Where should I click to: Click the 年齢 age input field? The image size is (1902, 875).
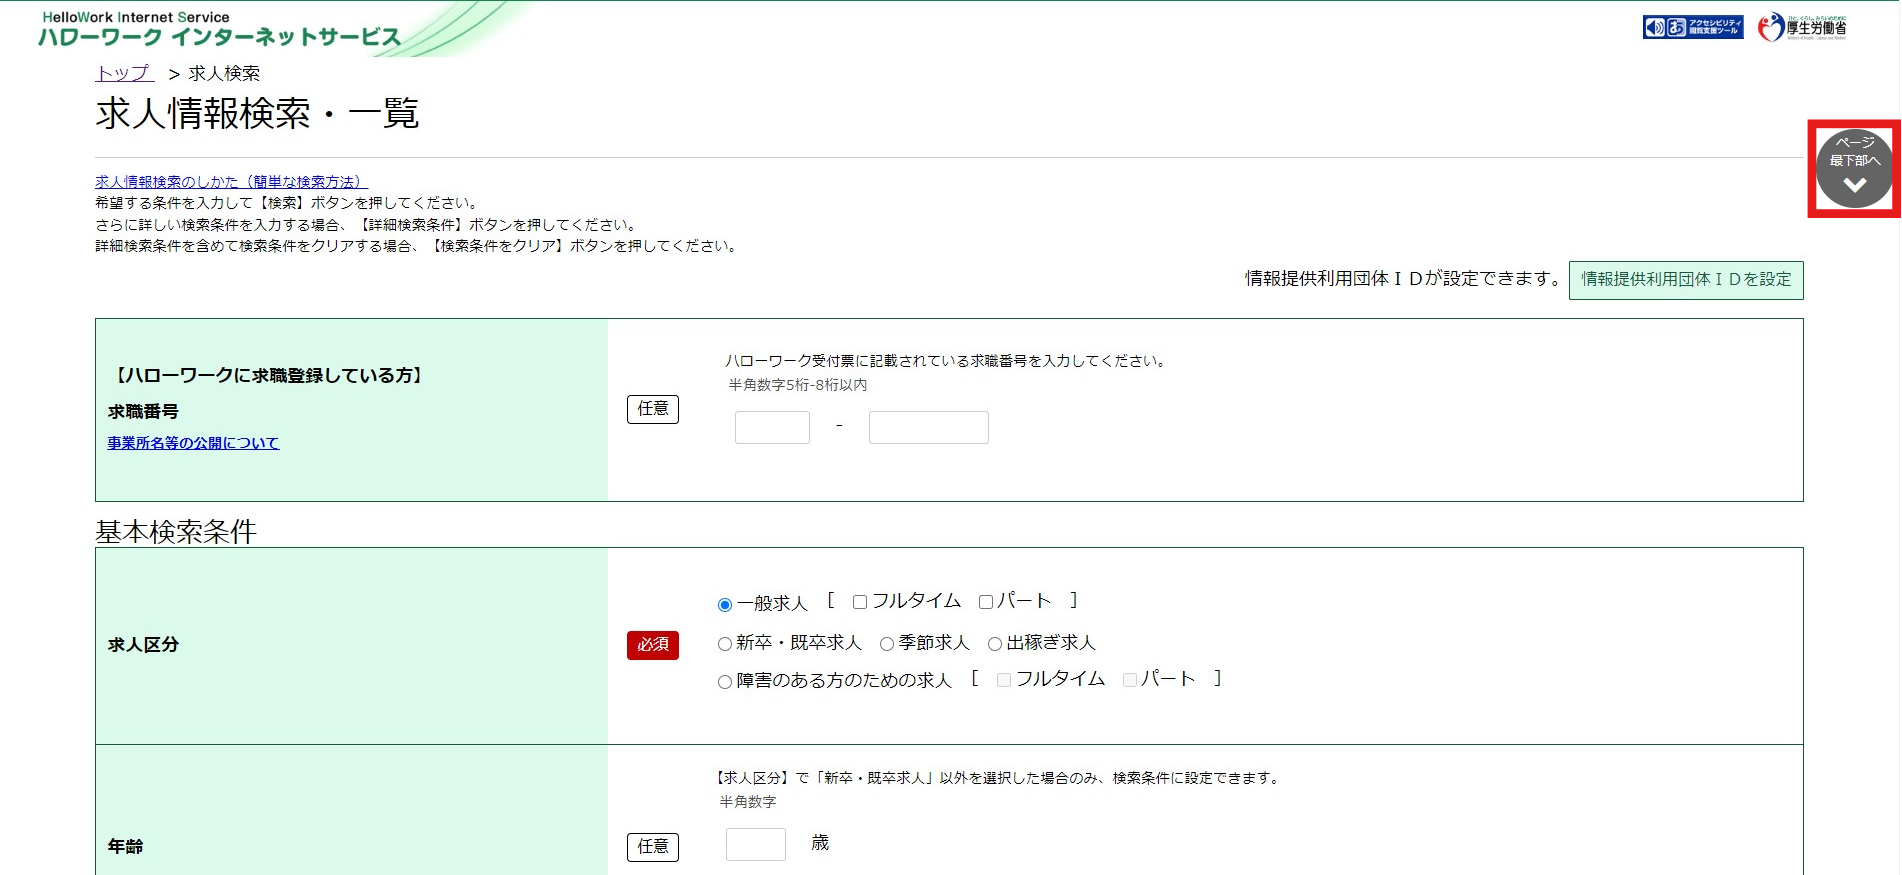point(755,844)
